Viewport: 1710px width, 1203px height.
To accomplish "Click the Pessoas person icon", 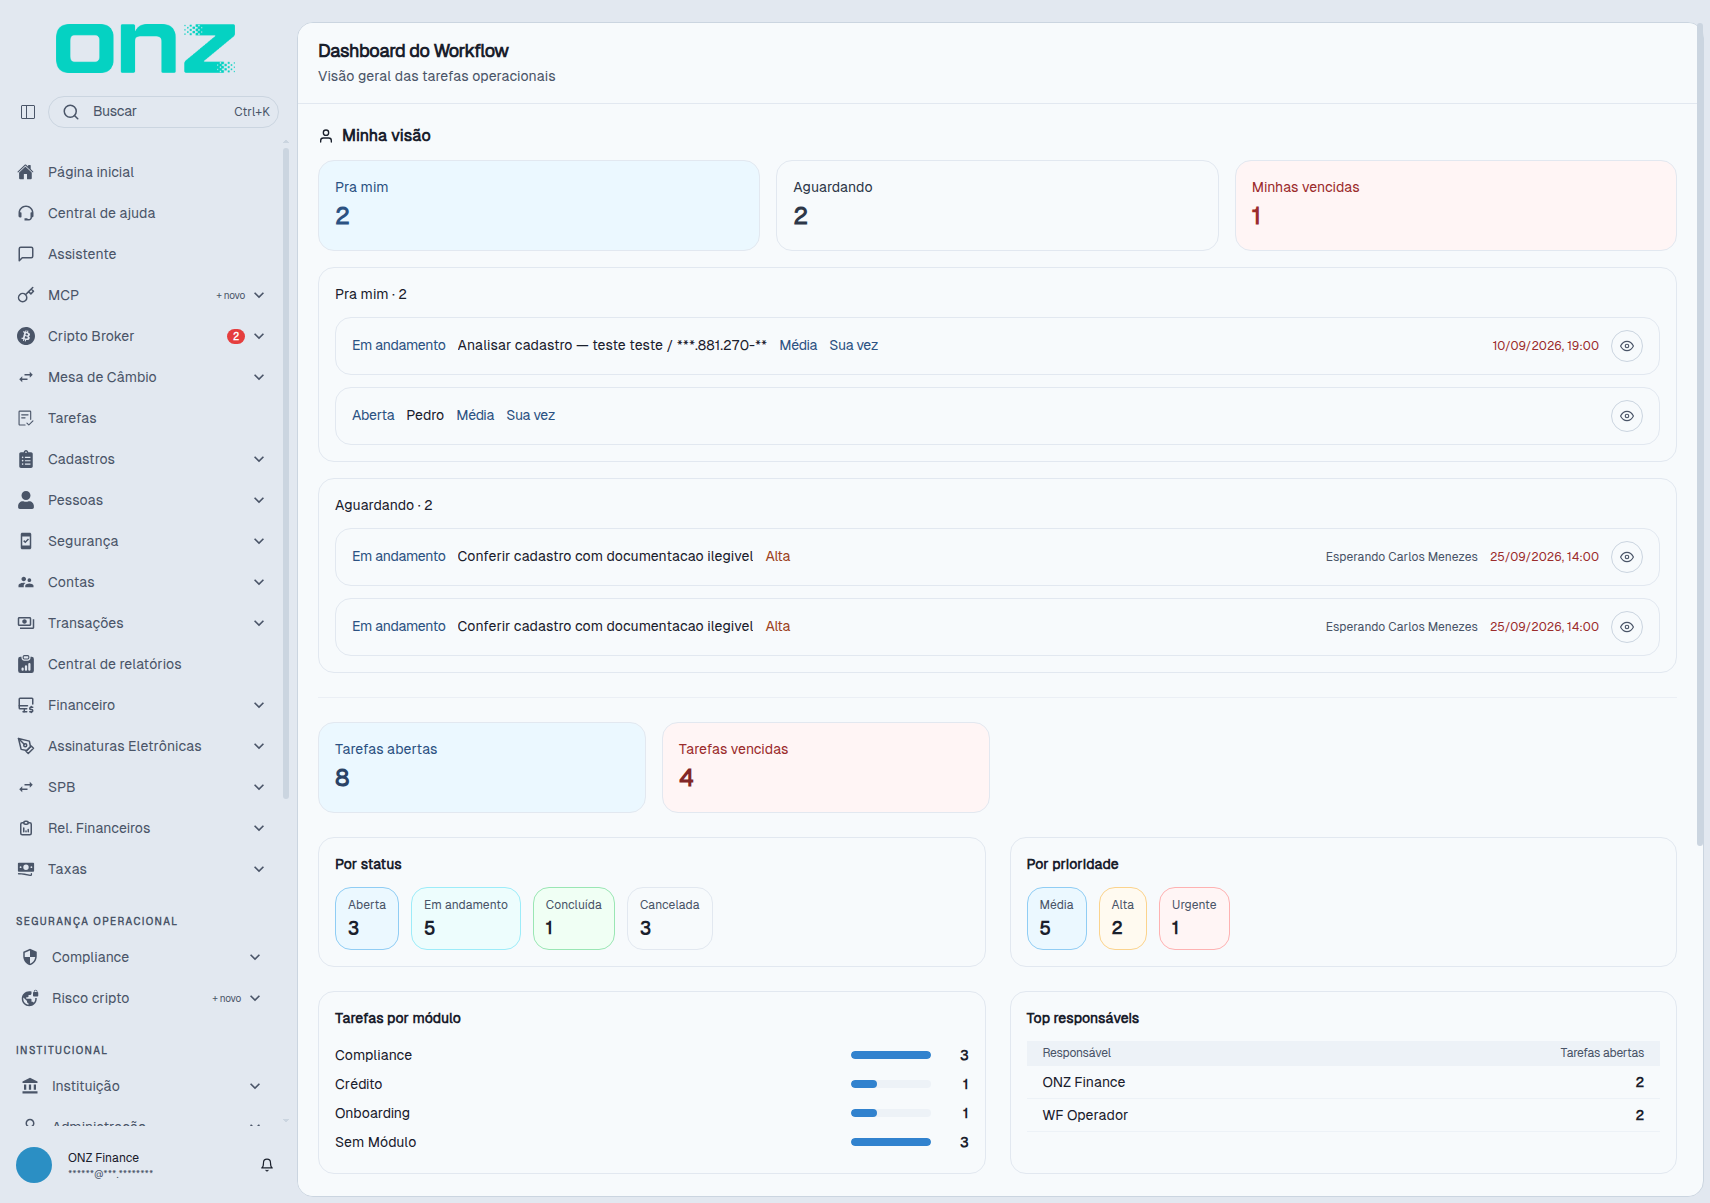I will 26,500.
